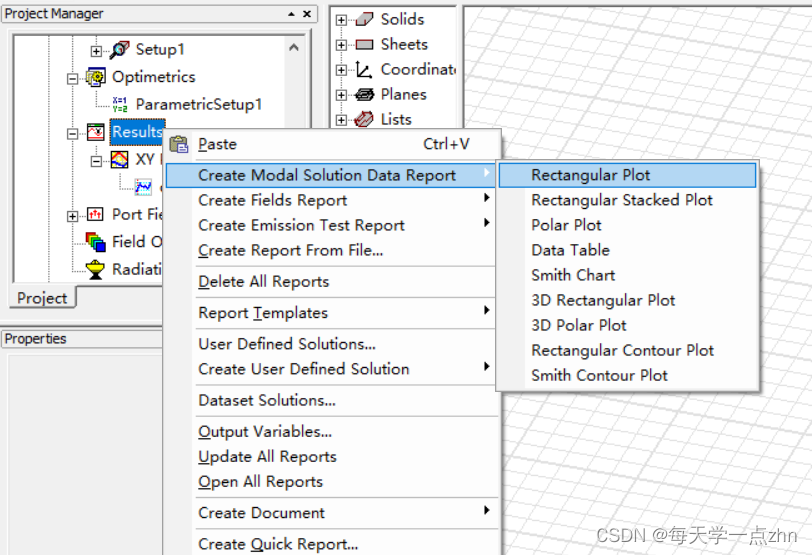Image resolution: width=812 pixels, height=555 pixels.
Task: Select Open All Reports
Action: 332,481
